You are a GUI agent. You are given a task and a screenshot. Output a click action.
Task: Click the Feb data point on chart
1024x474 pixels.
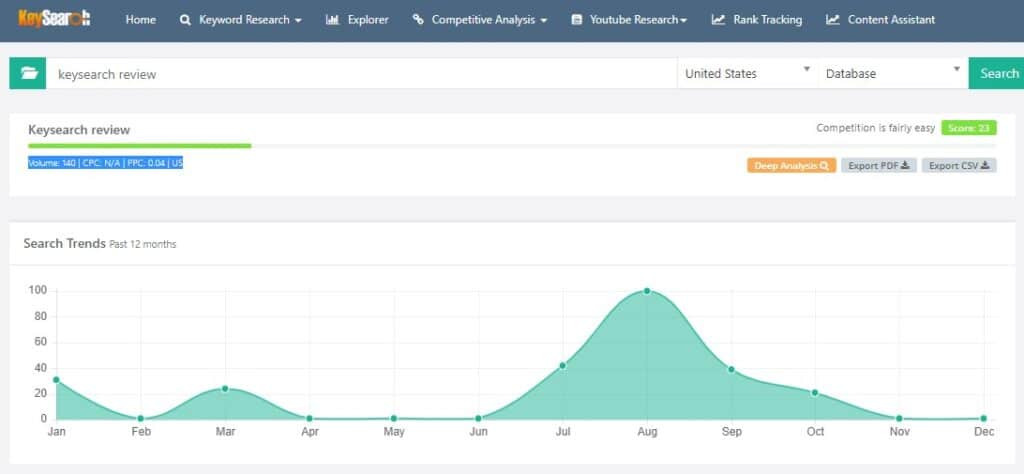(140, 419)
